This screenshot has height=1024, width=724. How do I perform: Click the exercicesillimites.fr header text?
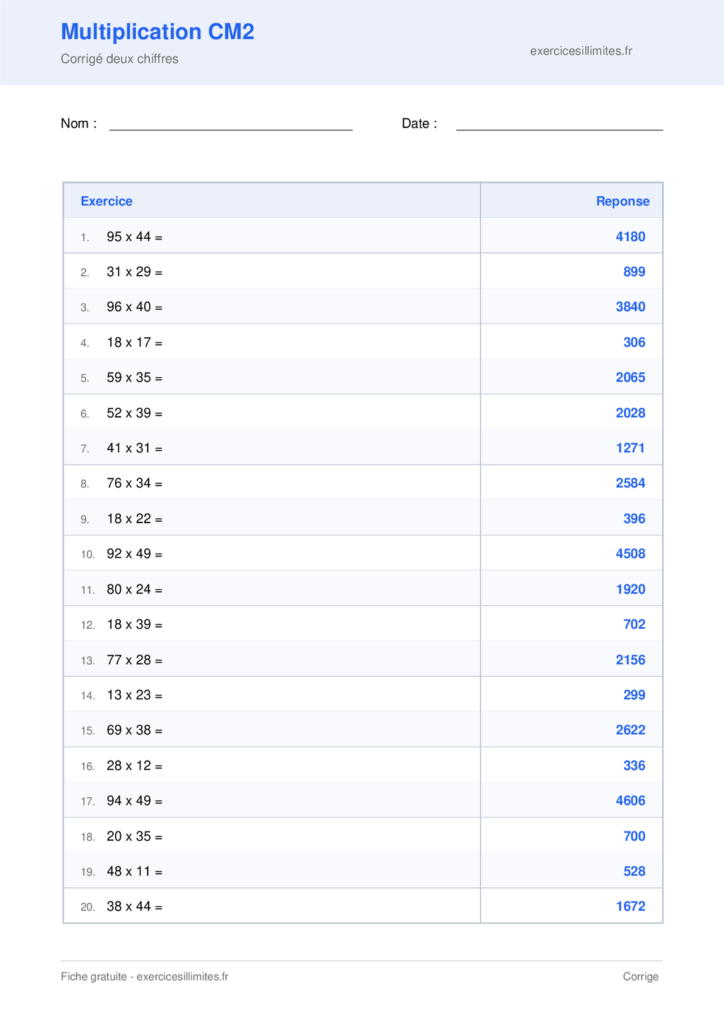(581, 51)
